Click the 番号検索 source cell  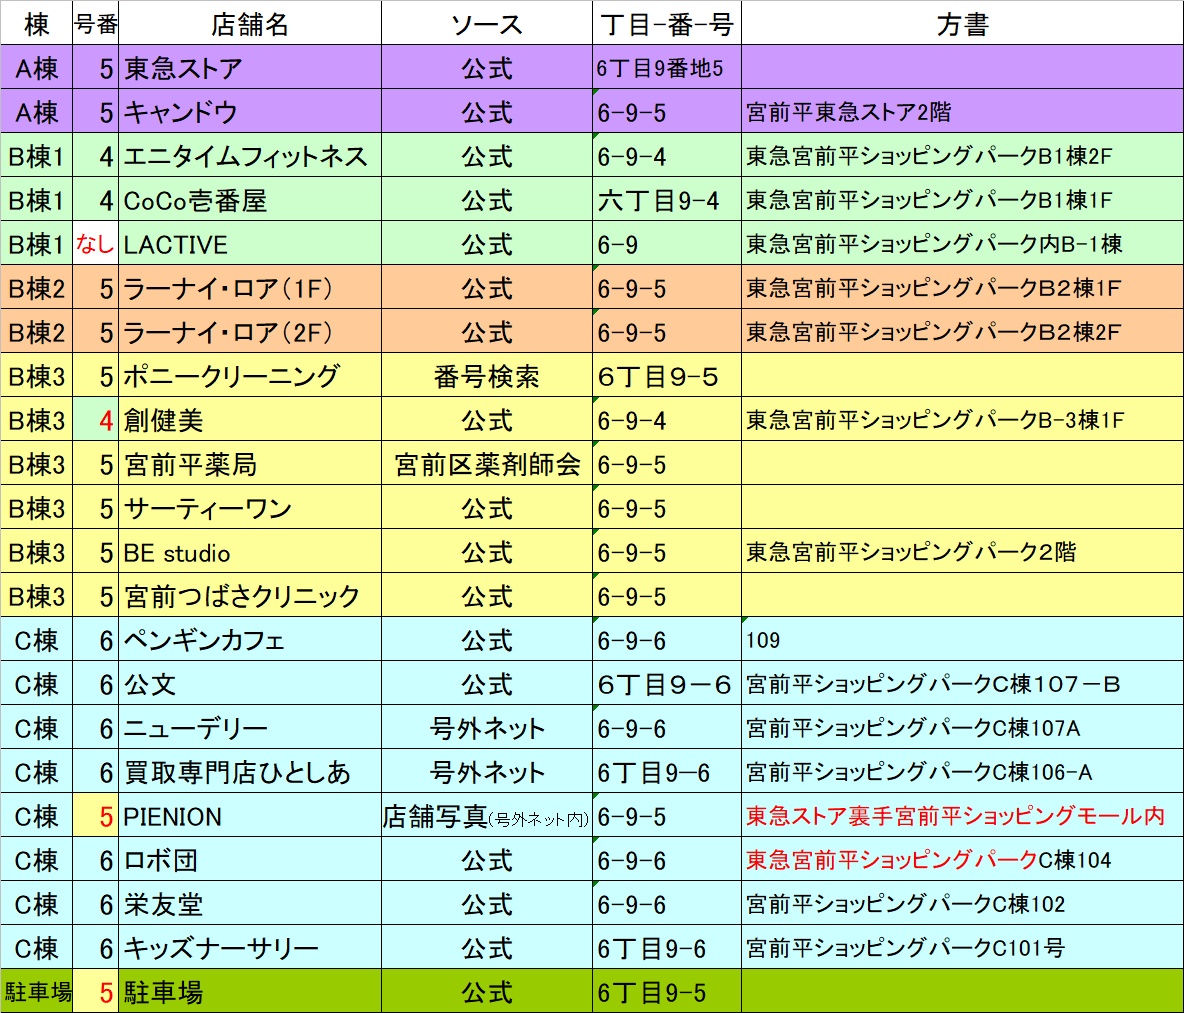coord(487,375)
